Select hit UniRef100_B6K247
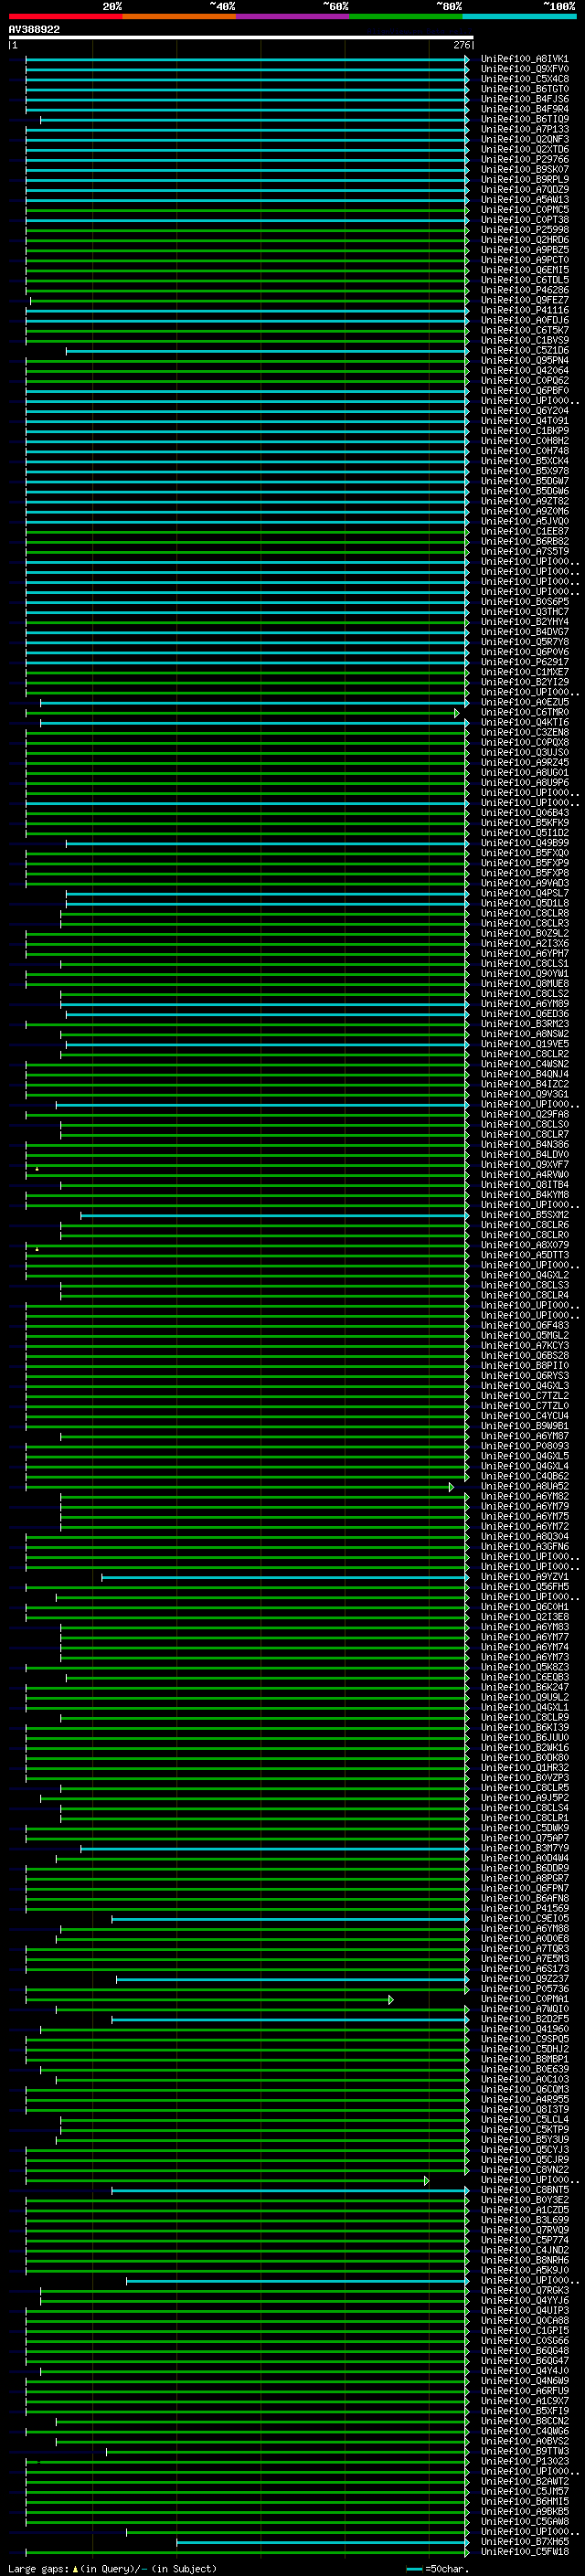 (x=525, y=1687)
